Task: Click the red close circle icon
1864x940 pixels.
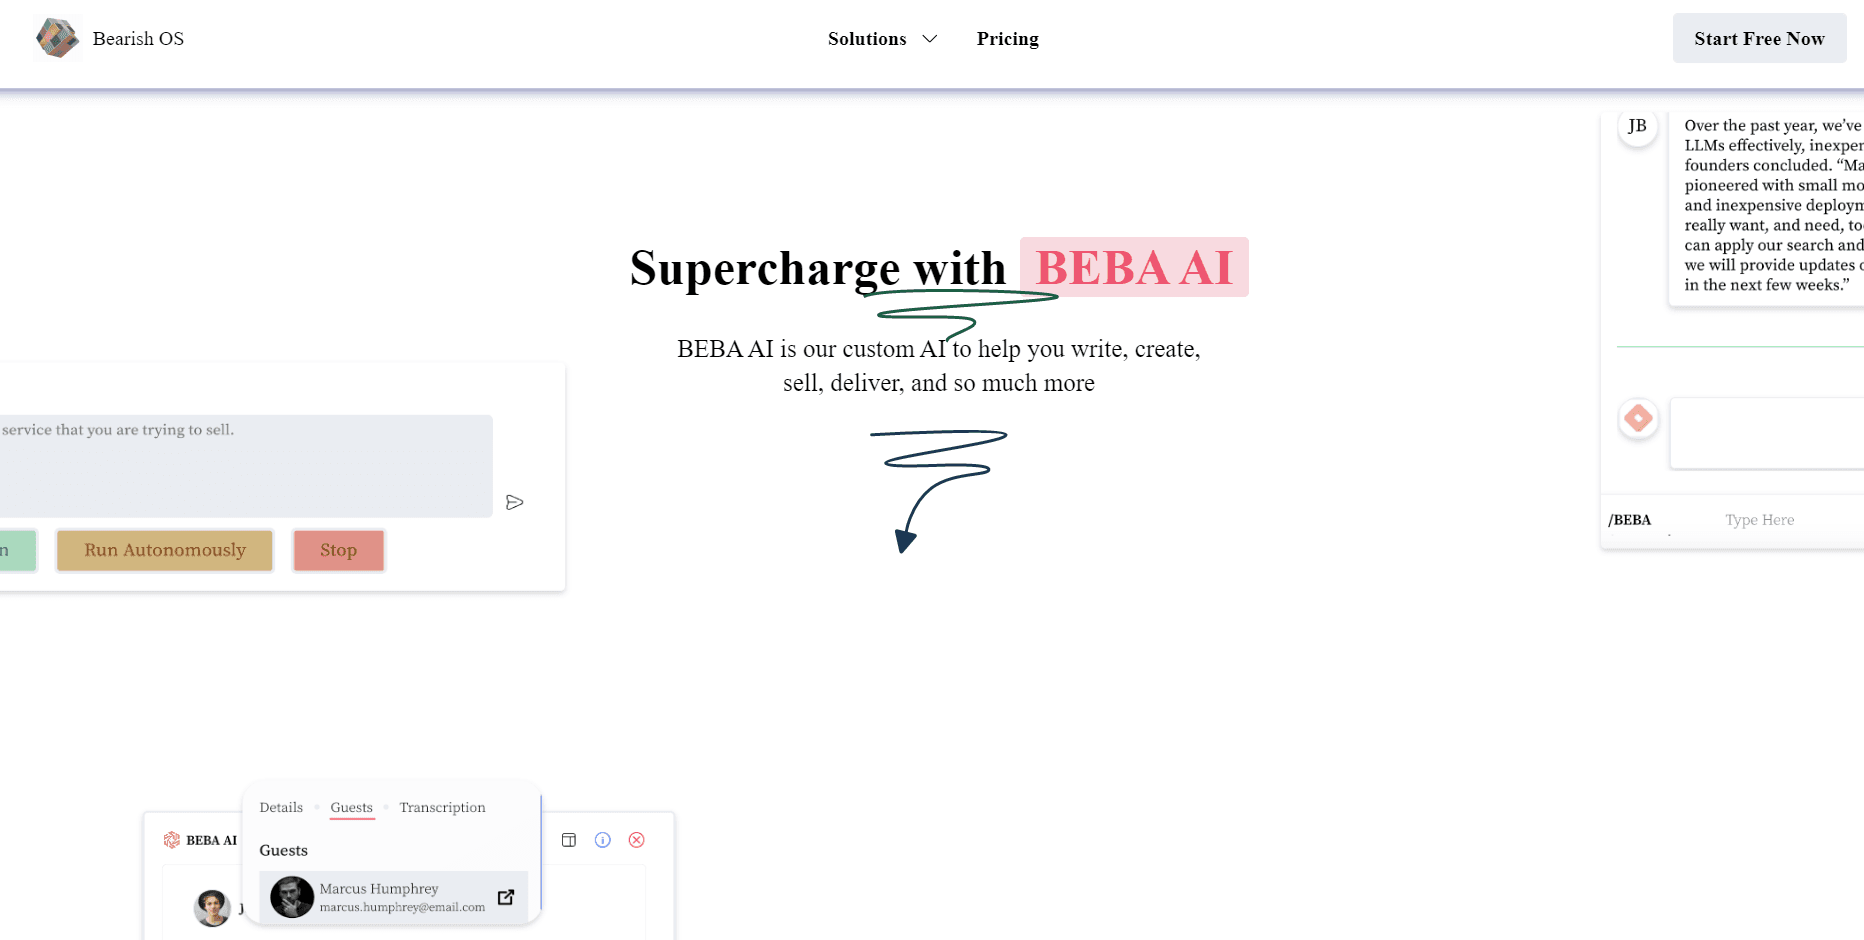Action: pyautogui.click(x=637, y=840)
